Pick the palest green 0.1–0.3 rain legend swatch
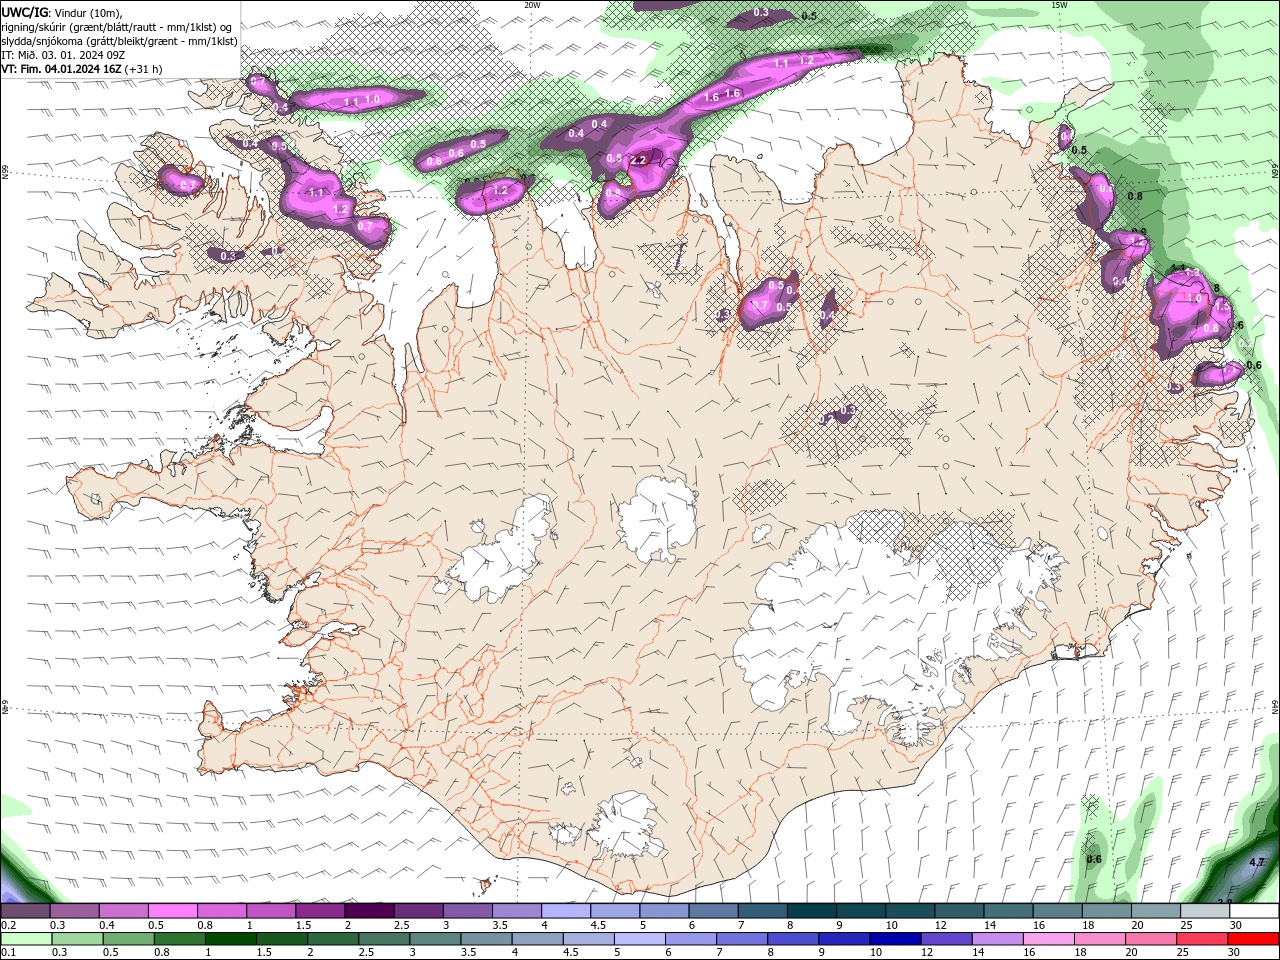 pyautogui.click(x=27, y=939)
